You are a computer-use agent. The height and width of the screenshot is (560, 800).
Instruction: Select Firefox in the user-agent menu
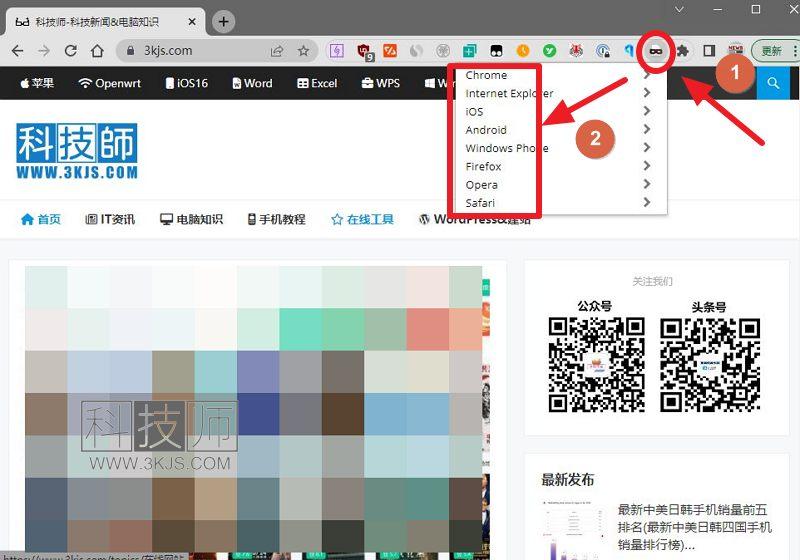pos(483,167)
